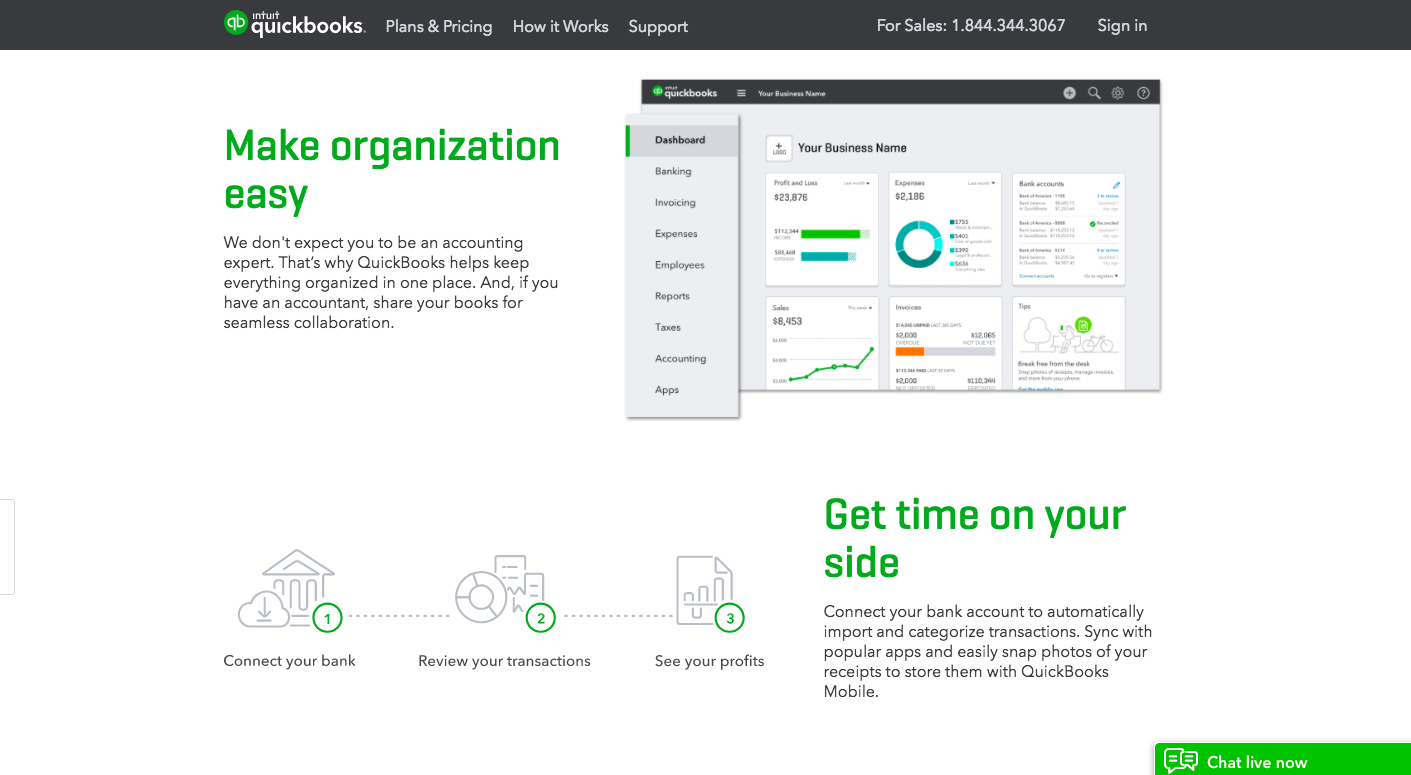The height and width of the screenshot is (775, 1411).
Task: Click the "Get time on your side" heading
Action: (x=975, y=538)
